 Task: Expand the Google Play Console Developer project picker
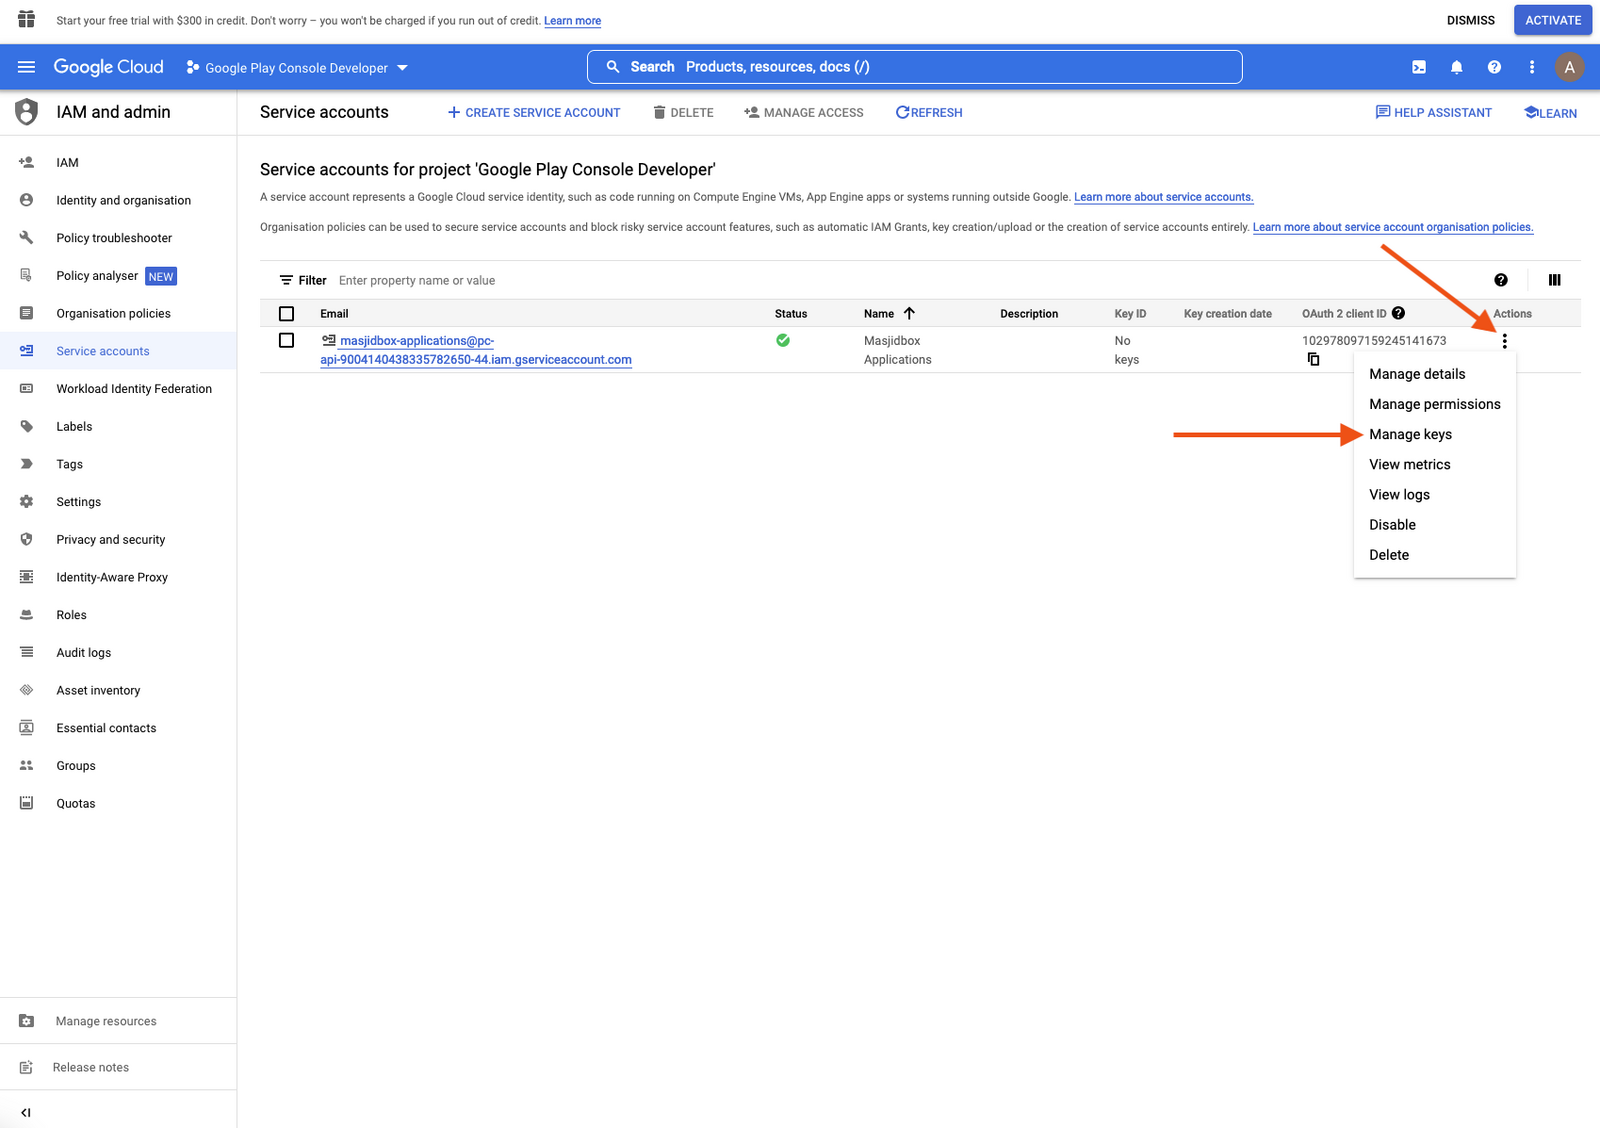297,68
